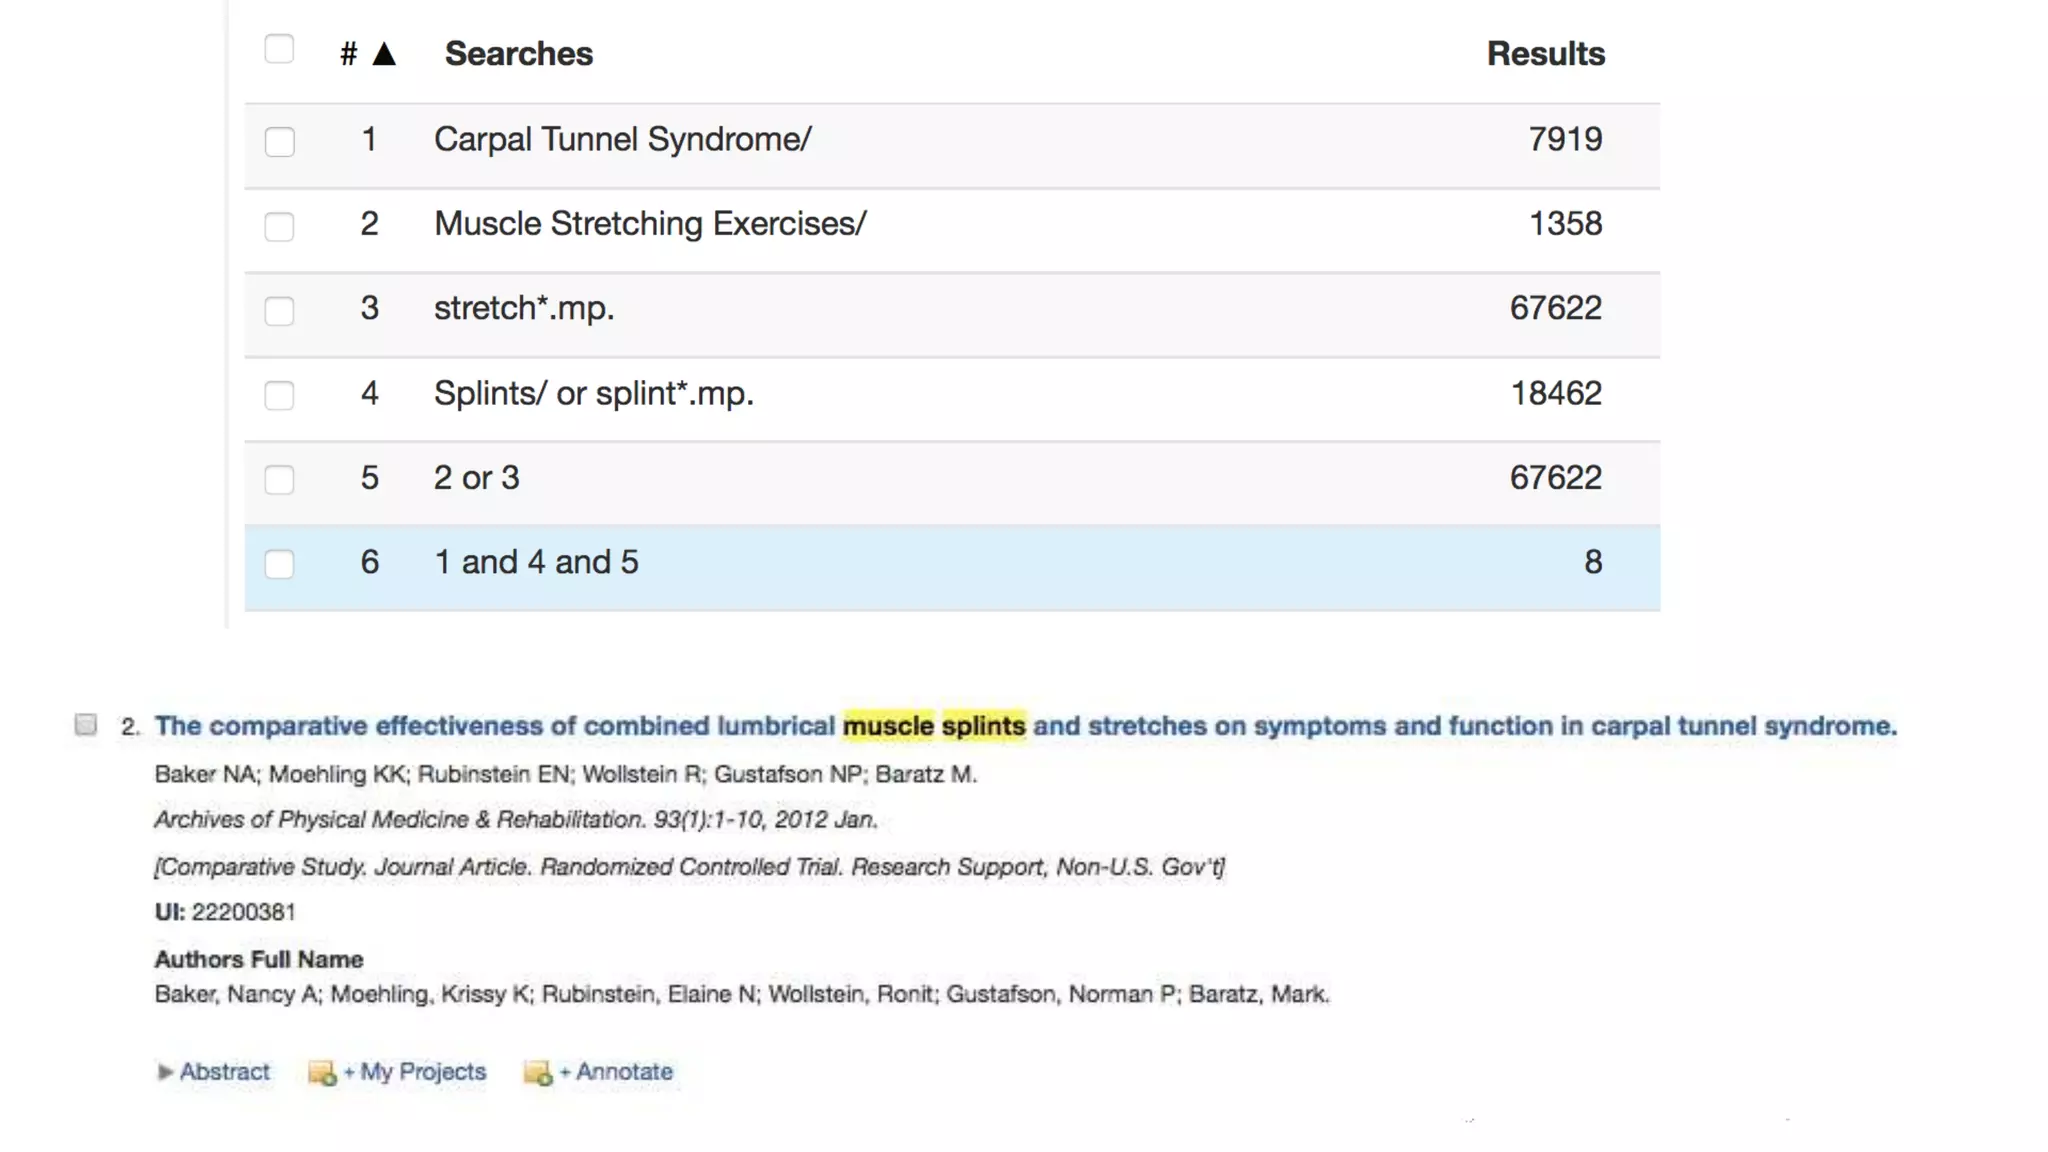Tick checkbox for Splints or splint search
This screenshot has width=2048, height=1152.
(279, 395)
